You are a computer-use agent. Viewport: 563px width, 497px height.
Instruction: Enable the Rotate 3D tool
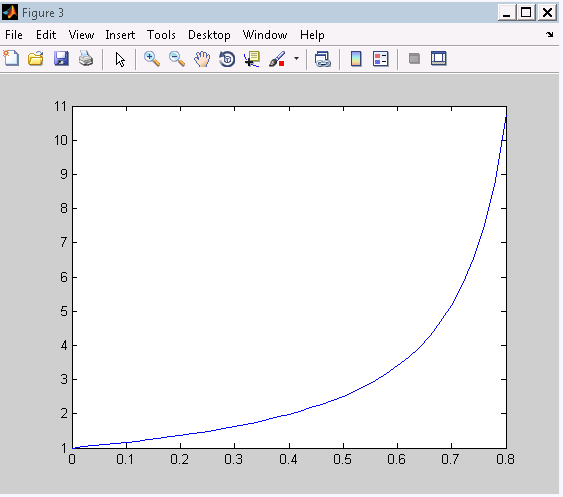tap(227, 59)
